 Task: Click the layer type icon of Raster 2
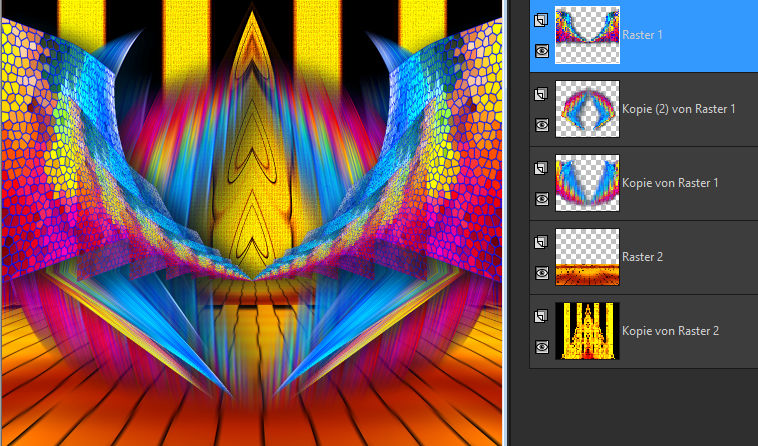click(541, 242)
